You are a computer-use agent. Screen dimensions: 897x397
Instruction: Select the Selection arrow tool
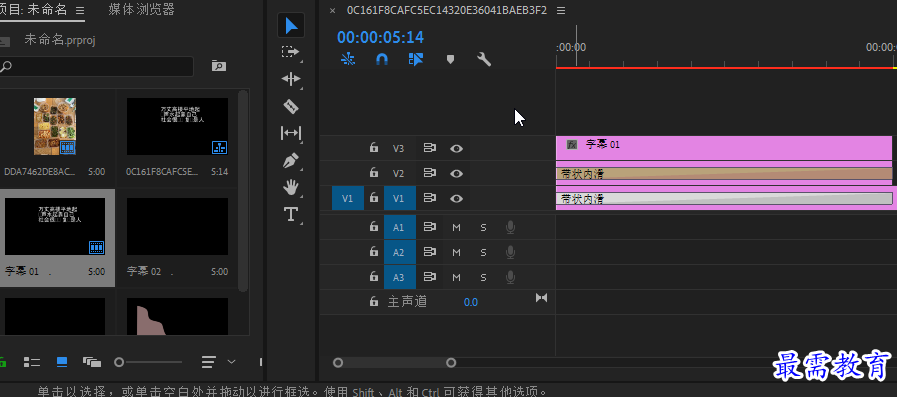291,25
